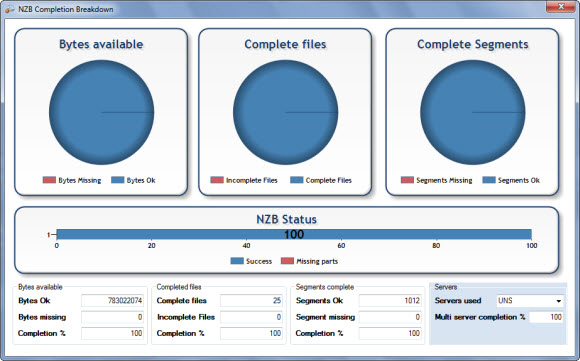
Task: Click the Success legend swatch in NZB Status
Action: point(237,261)
